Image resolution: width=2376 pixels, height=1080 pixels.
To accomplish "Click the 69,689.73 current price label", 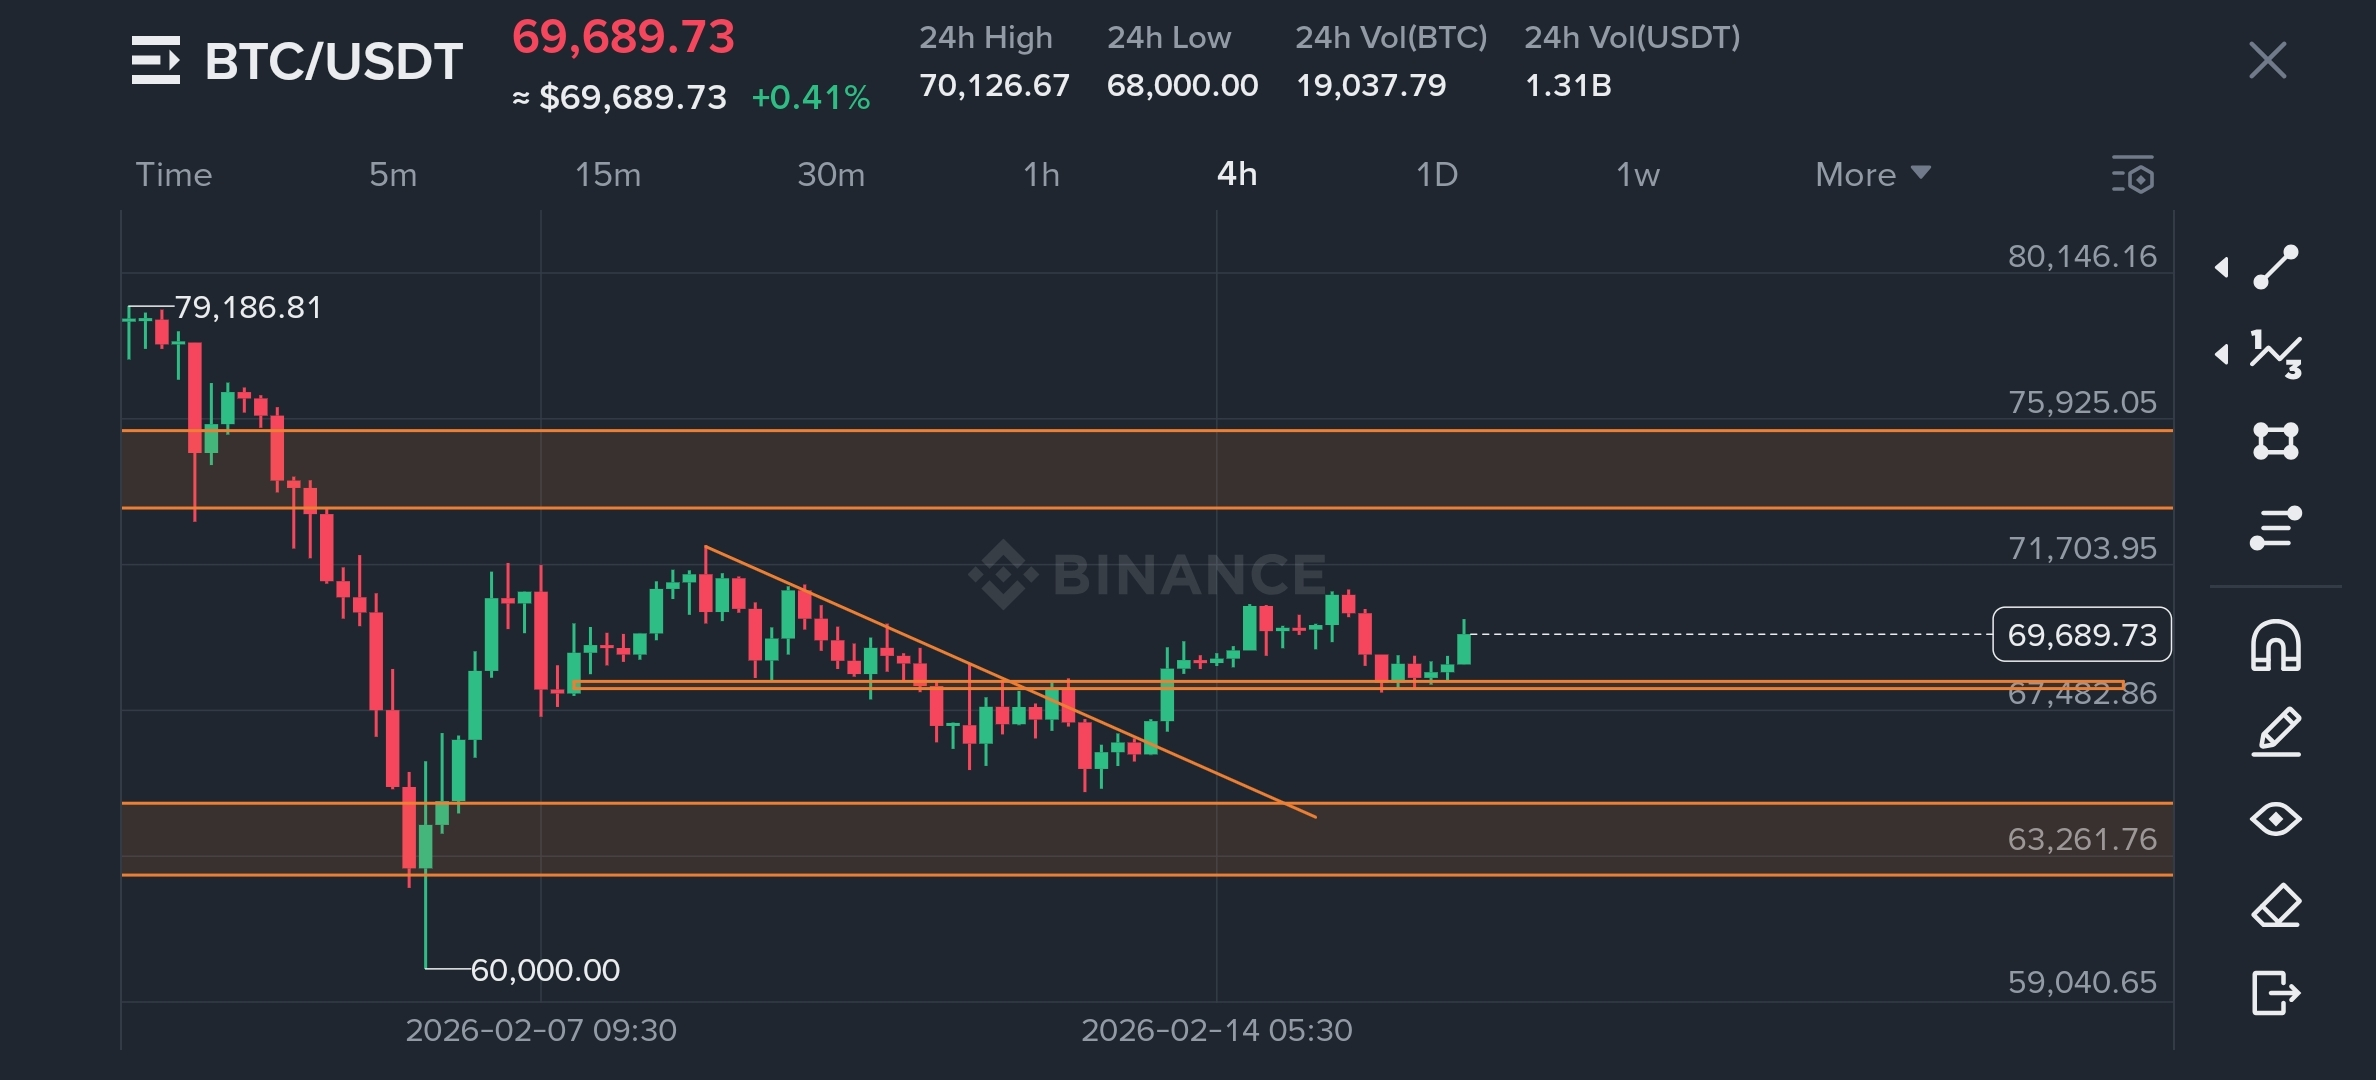I will (2082, 635).
